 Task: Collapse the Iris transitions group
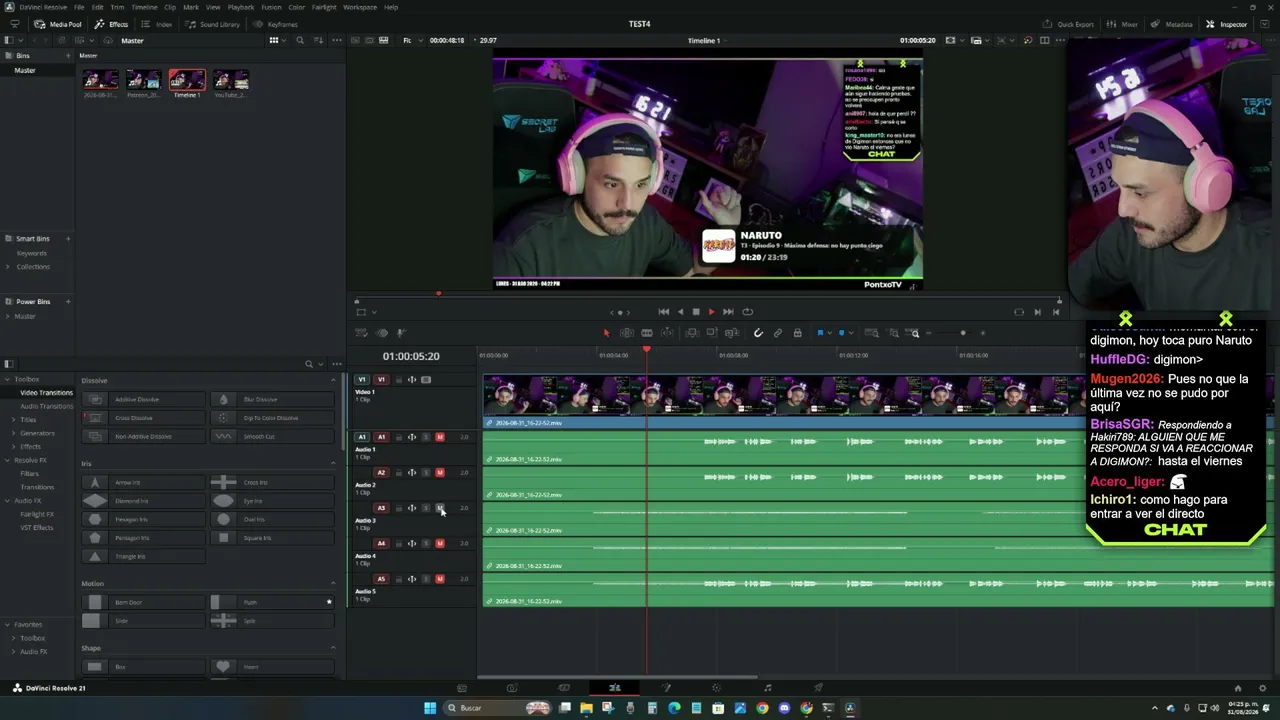(333, 464)
